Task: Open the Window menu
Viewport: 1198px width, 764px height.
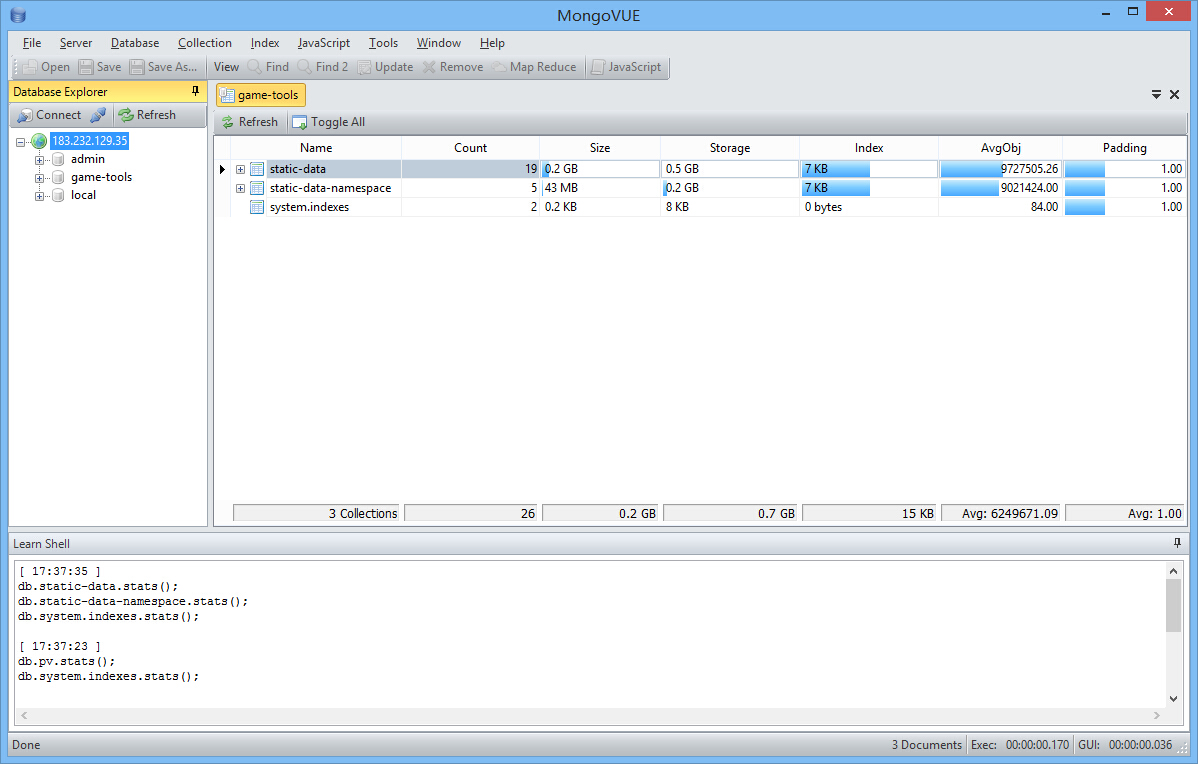Action: [439, 43]
